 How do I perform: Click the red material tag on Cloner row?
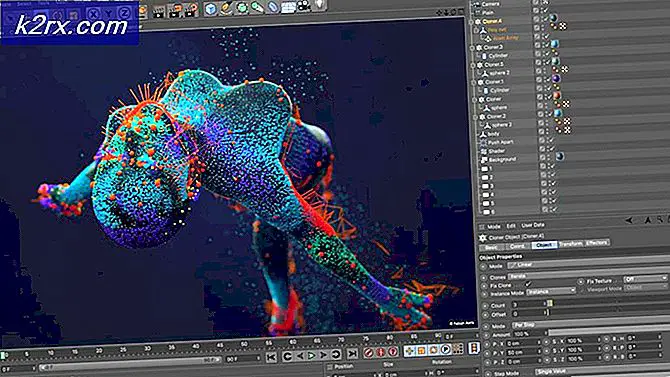(557, 96)
